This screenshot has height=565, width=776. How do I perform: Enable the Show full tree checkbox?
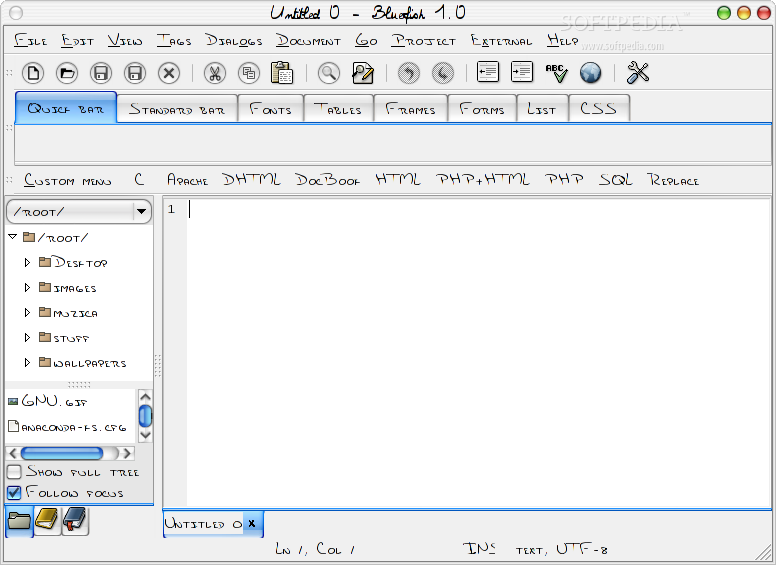tap(14, 472)
